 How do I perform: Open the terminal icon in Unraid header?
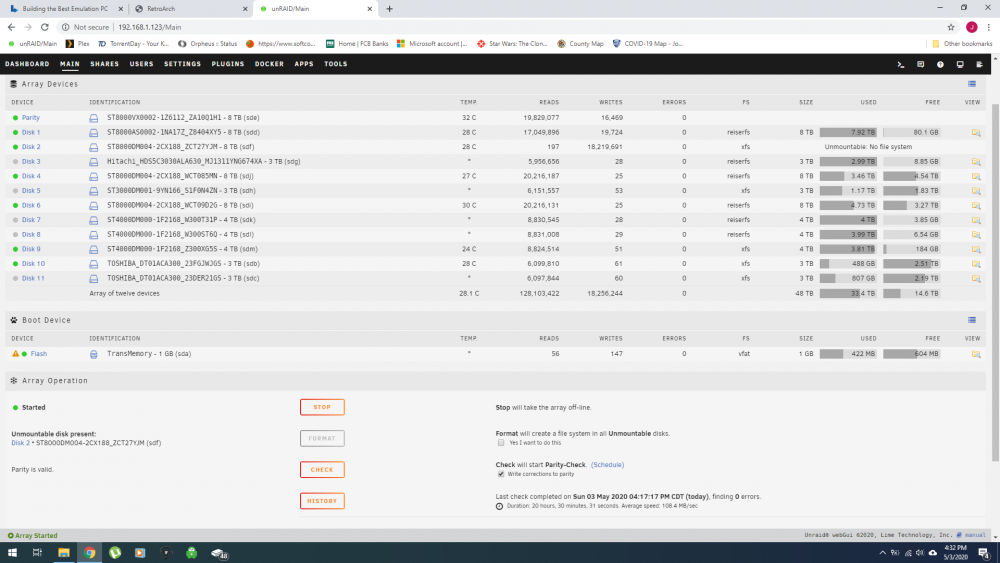click(x=901, y=64)
